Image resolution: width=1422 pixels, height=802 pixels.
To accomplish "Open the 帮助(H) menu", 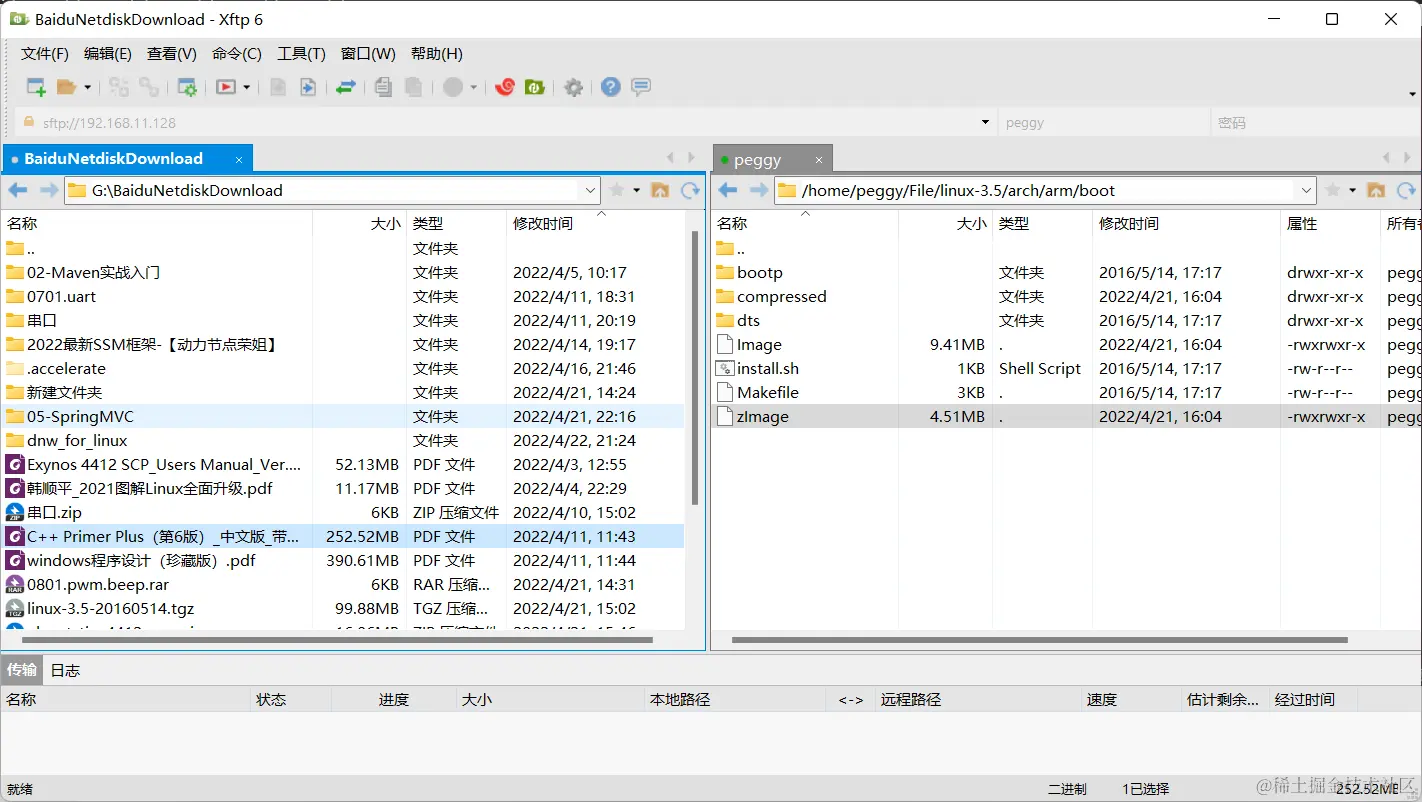I will (437, 54).
